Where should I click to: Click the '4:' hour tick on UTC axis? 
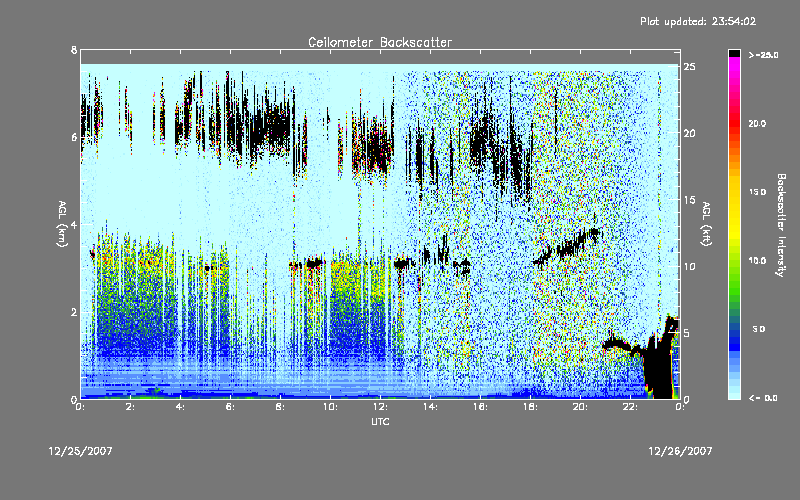tap(181, 407)
